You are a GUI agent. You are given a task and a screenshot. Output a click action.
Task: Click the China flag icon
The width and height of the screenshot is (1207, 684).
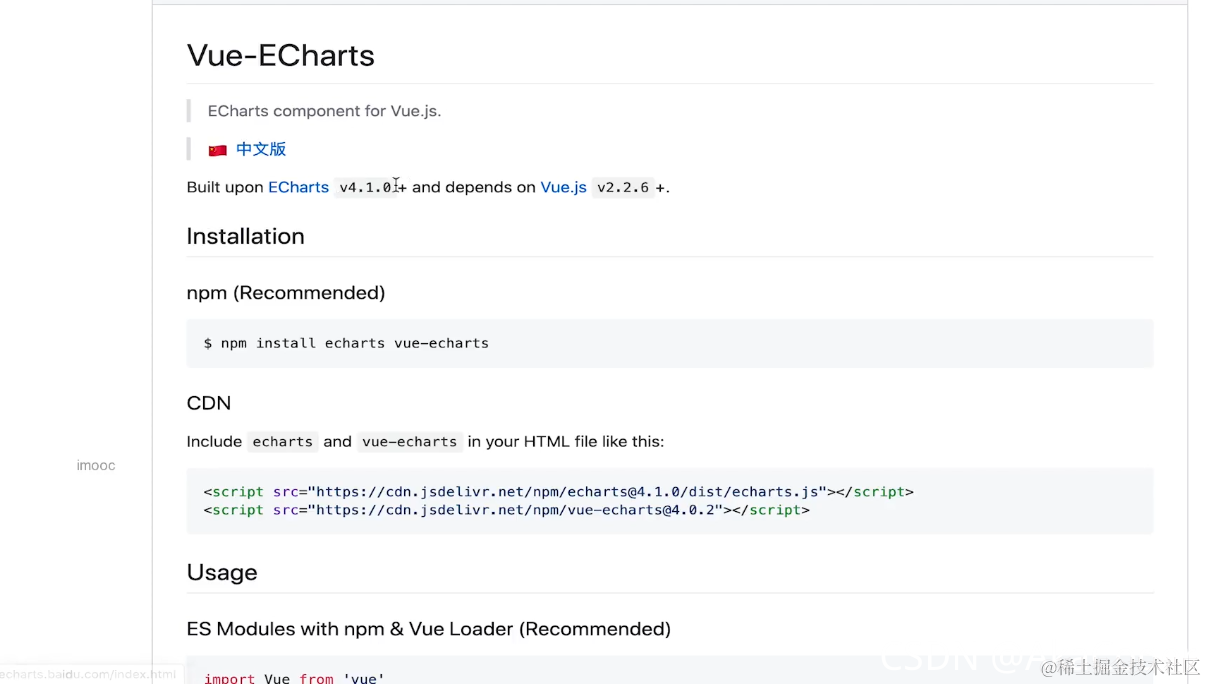coord(217,150)
